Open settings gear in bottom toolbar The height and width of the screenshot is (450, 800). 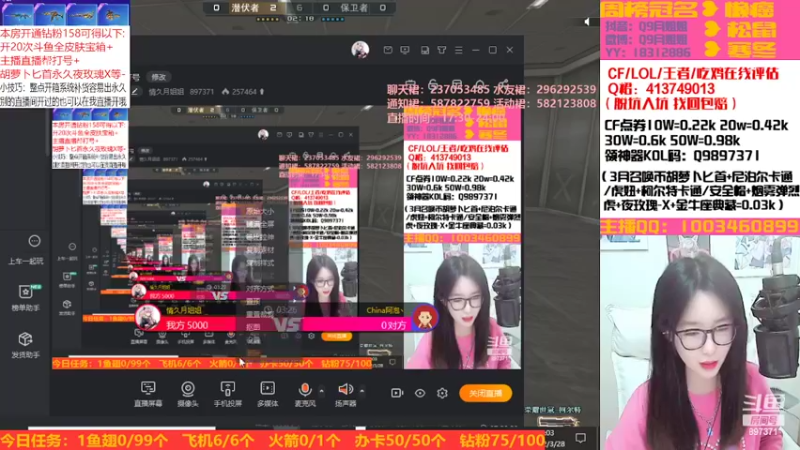442,393
